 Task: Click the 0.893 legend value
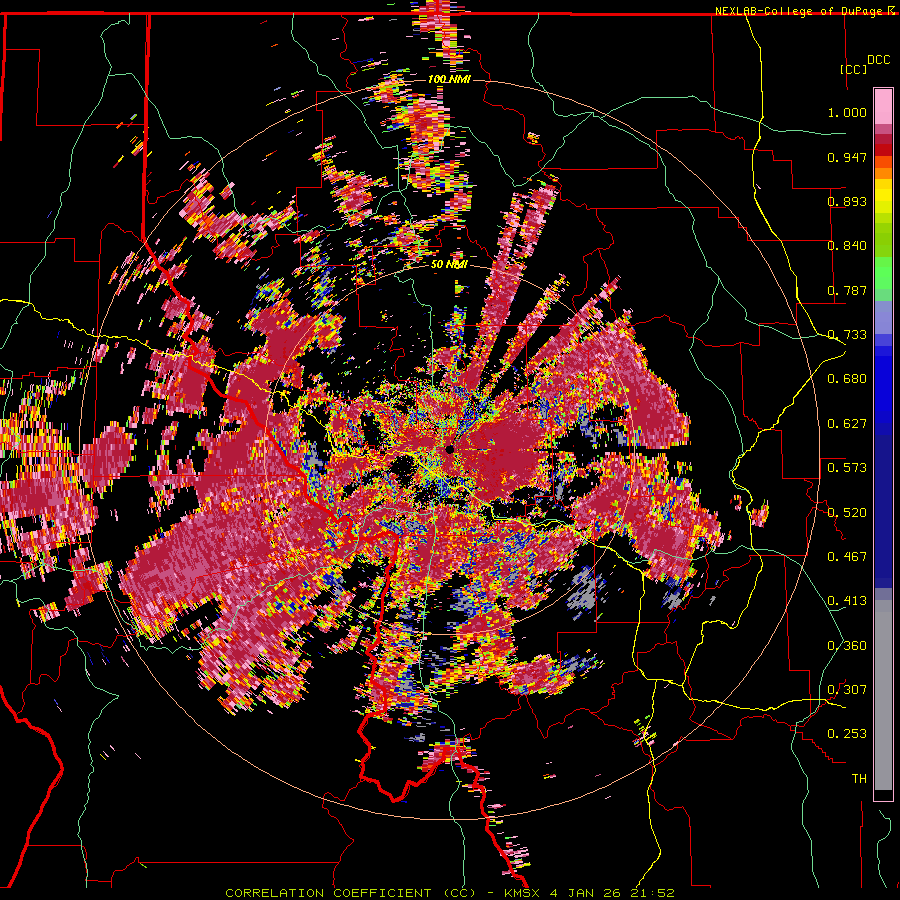tap(847, 201)
